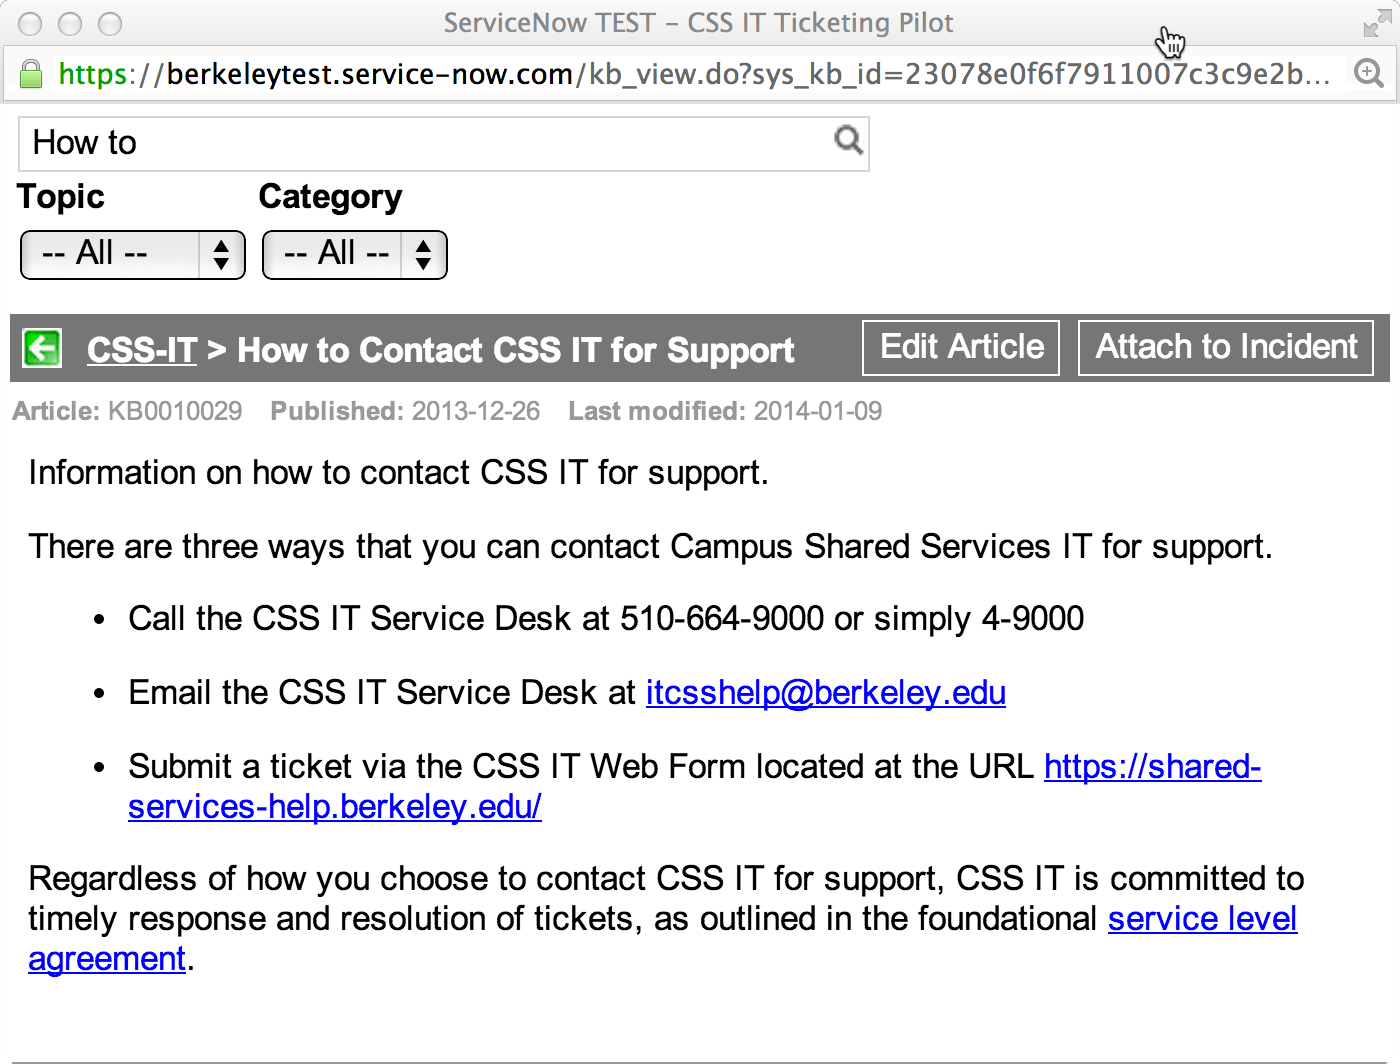Click the window zoom button in title bar
Screen dimensions: 1400x1064
(110, 23)
